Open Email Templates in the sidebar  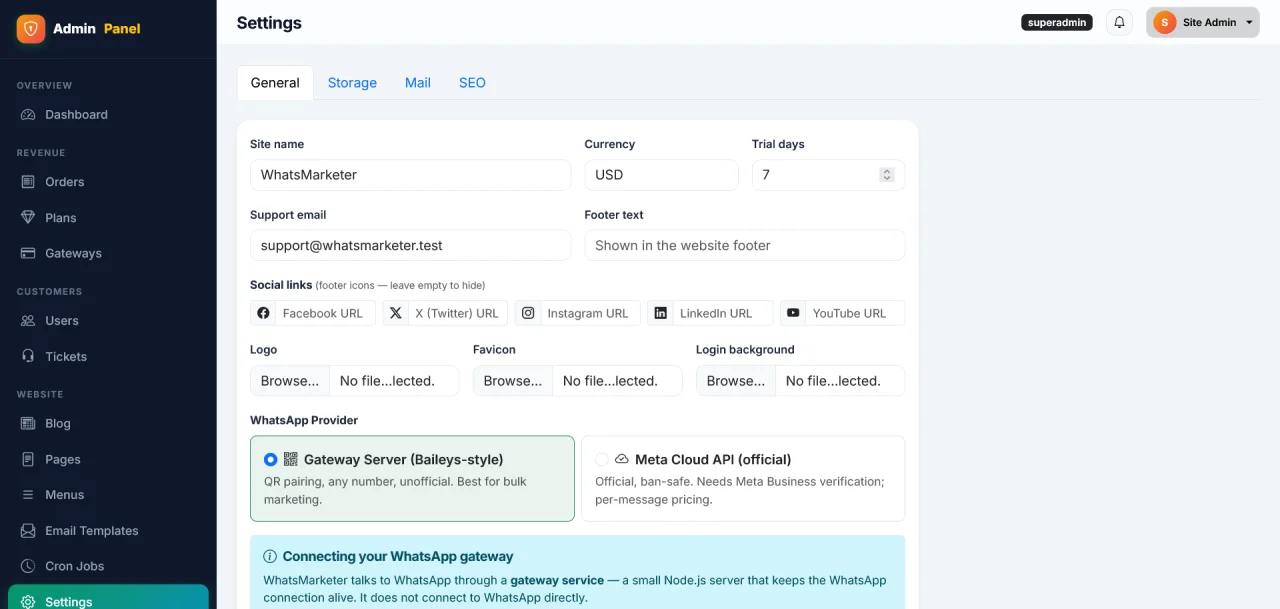(x=108, y=531)
